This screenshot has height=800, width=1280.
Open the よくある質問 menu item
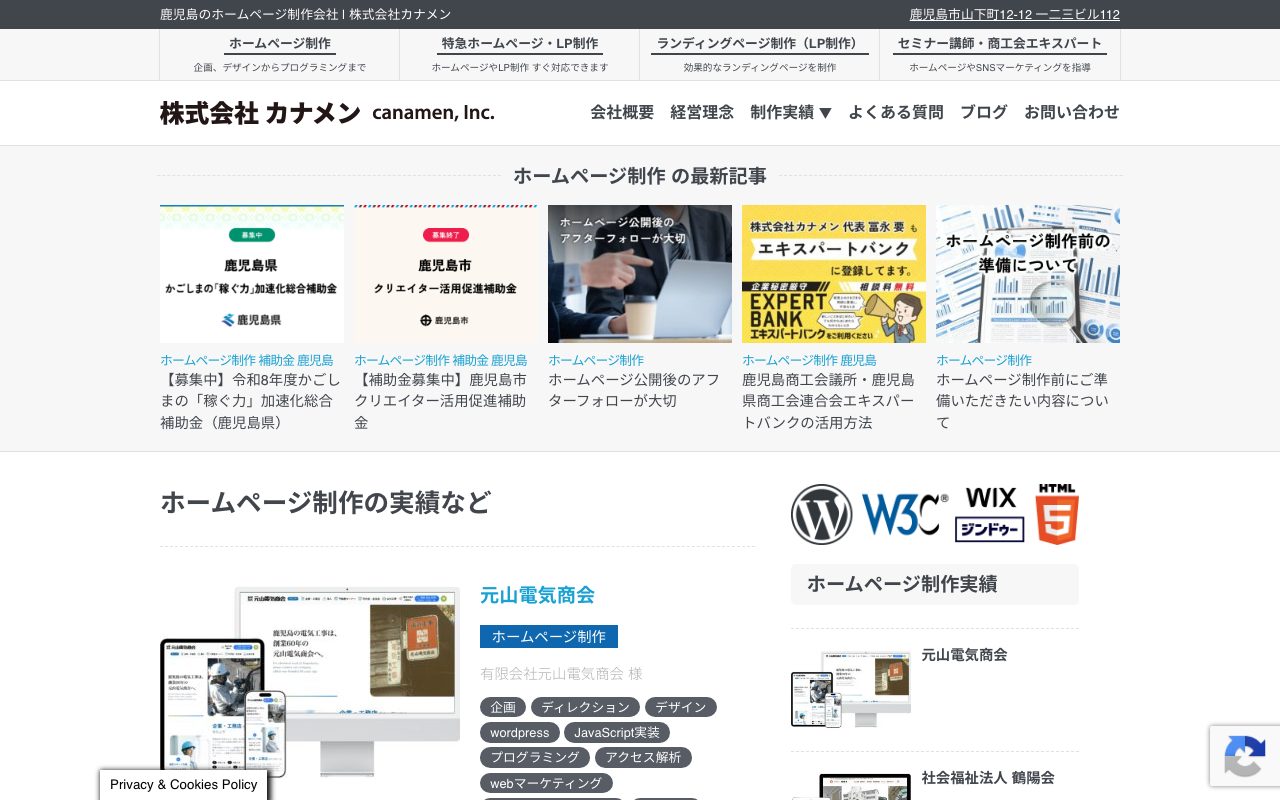tap(896, 112)
